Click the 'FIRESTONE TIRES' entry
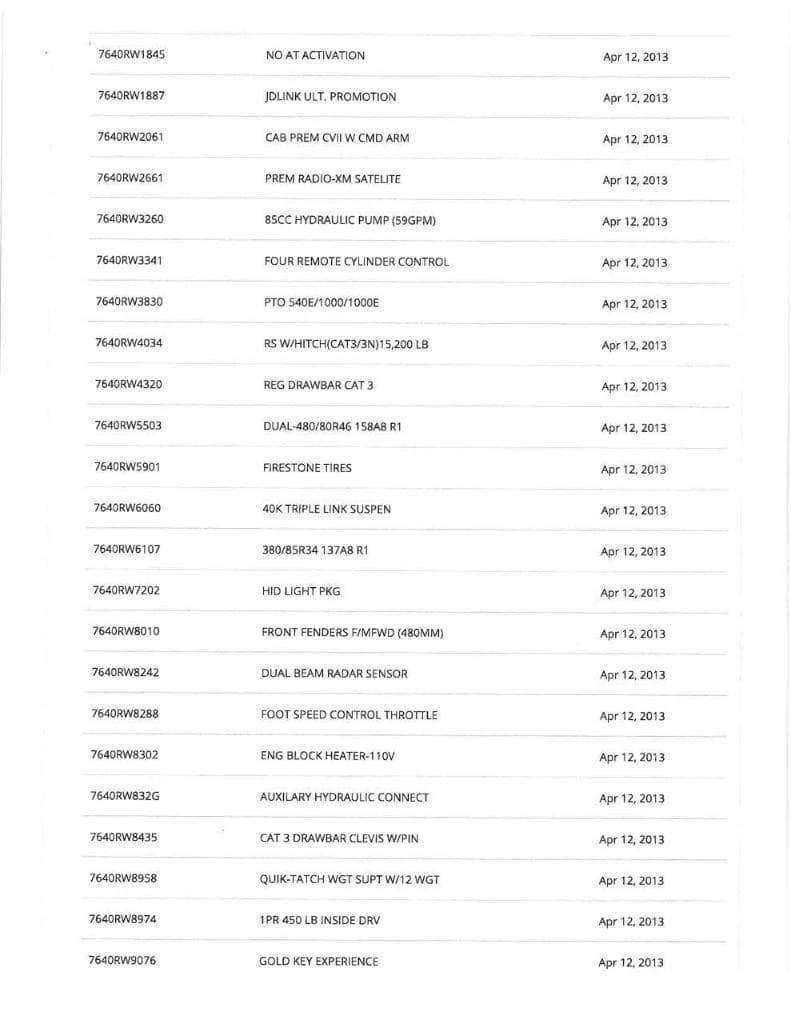This screenshot has height=1024, width=791. (x=307, y=467)
